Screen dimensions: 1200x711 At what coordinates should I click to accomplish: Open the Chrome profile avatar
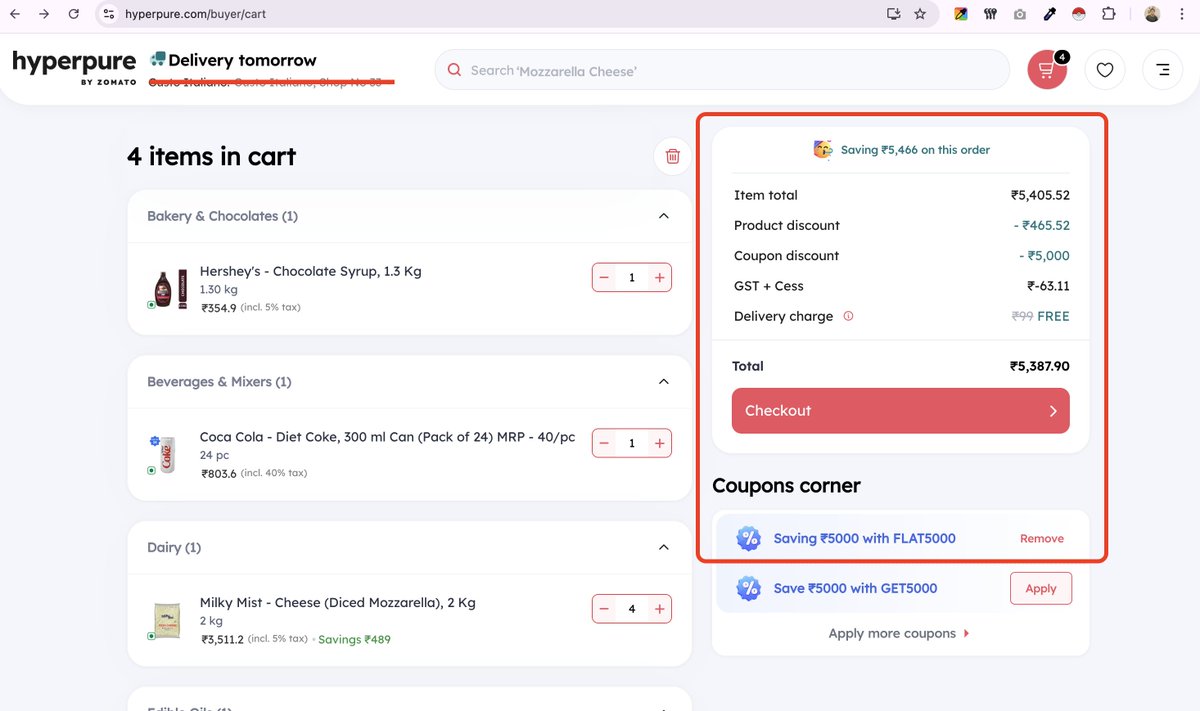1152,14
